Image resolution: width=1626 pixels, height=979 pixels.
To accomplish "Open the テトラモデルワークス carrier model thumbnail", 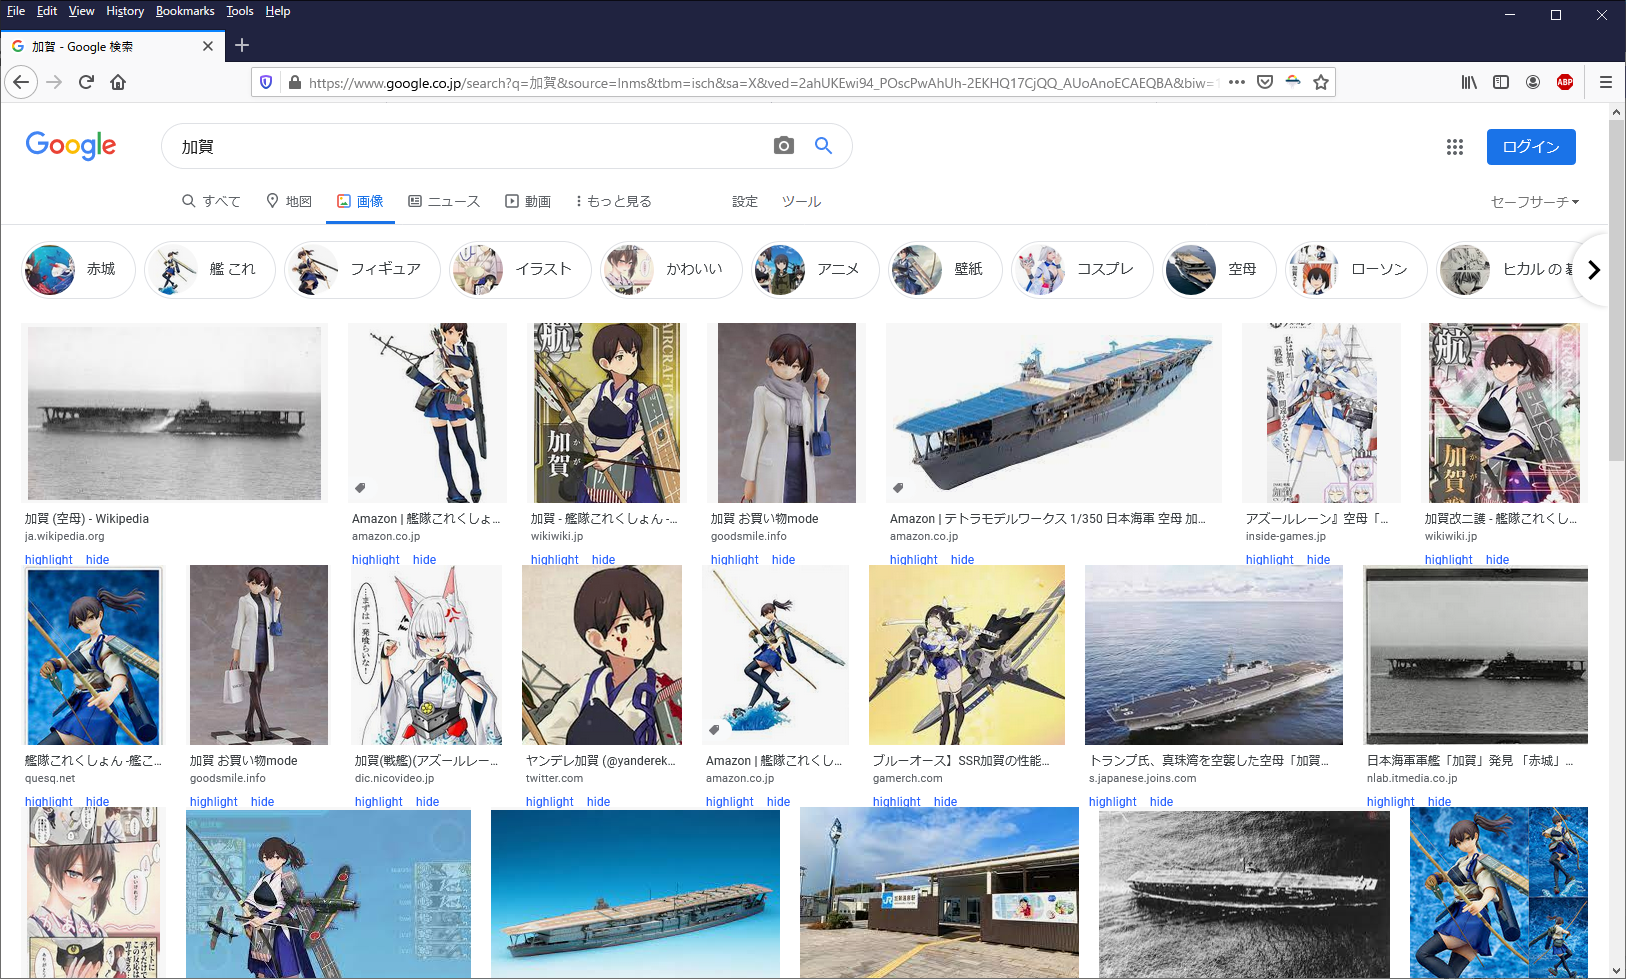I will tap(1054, 412).
